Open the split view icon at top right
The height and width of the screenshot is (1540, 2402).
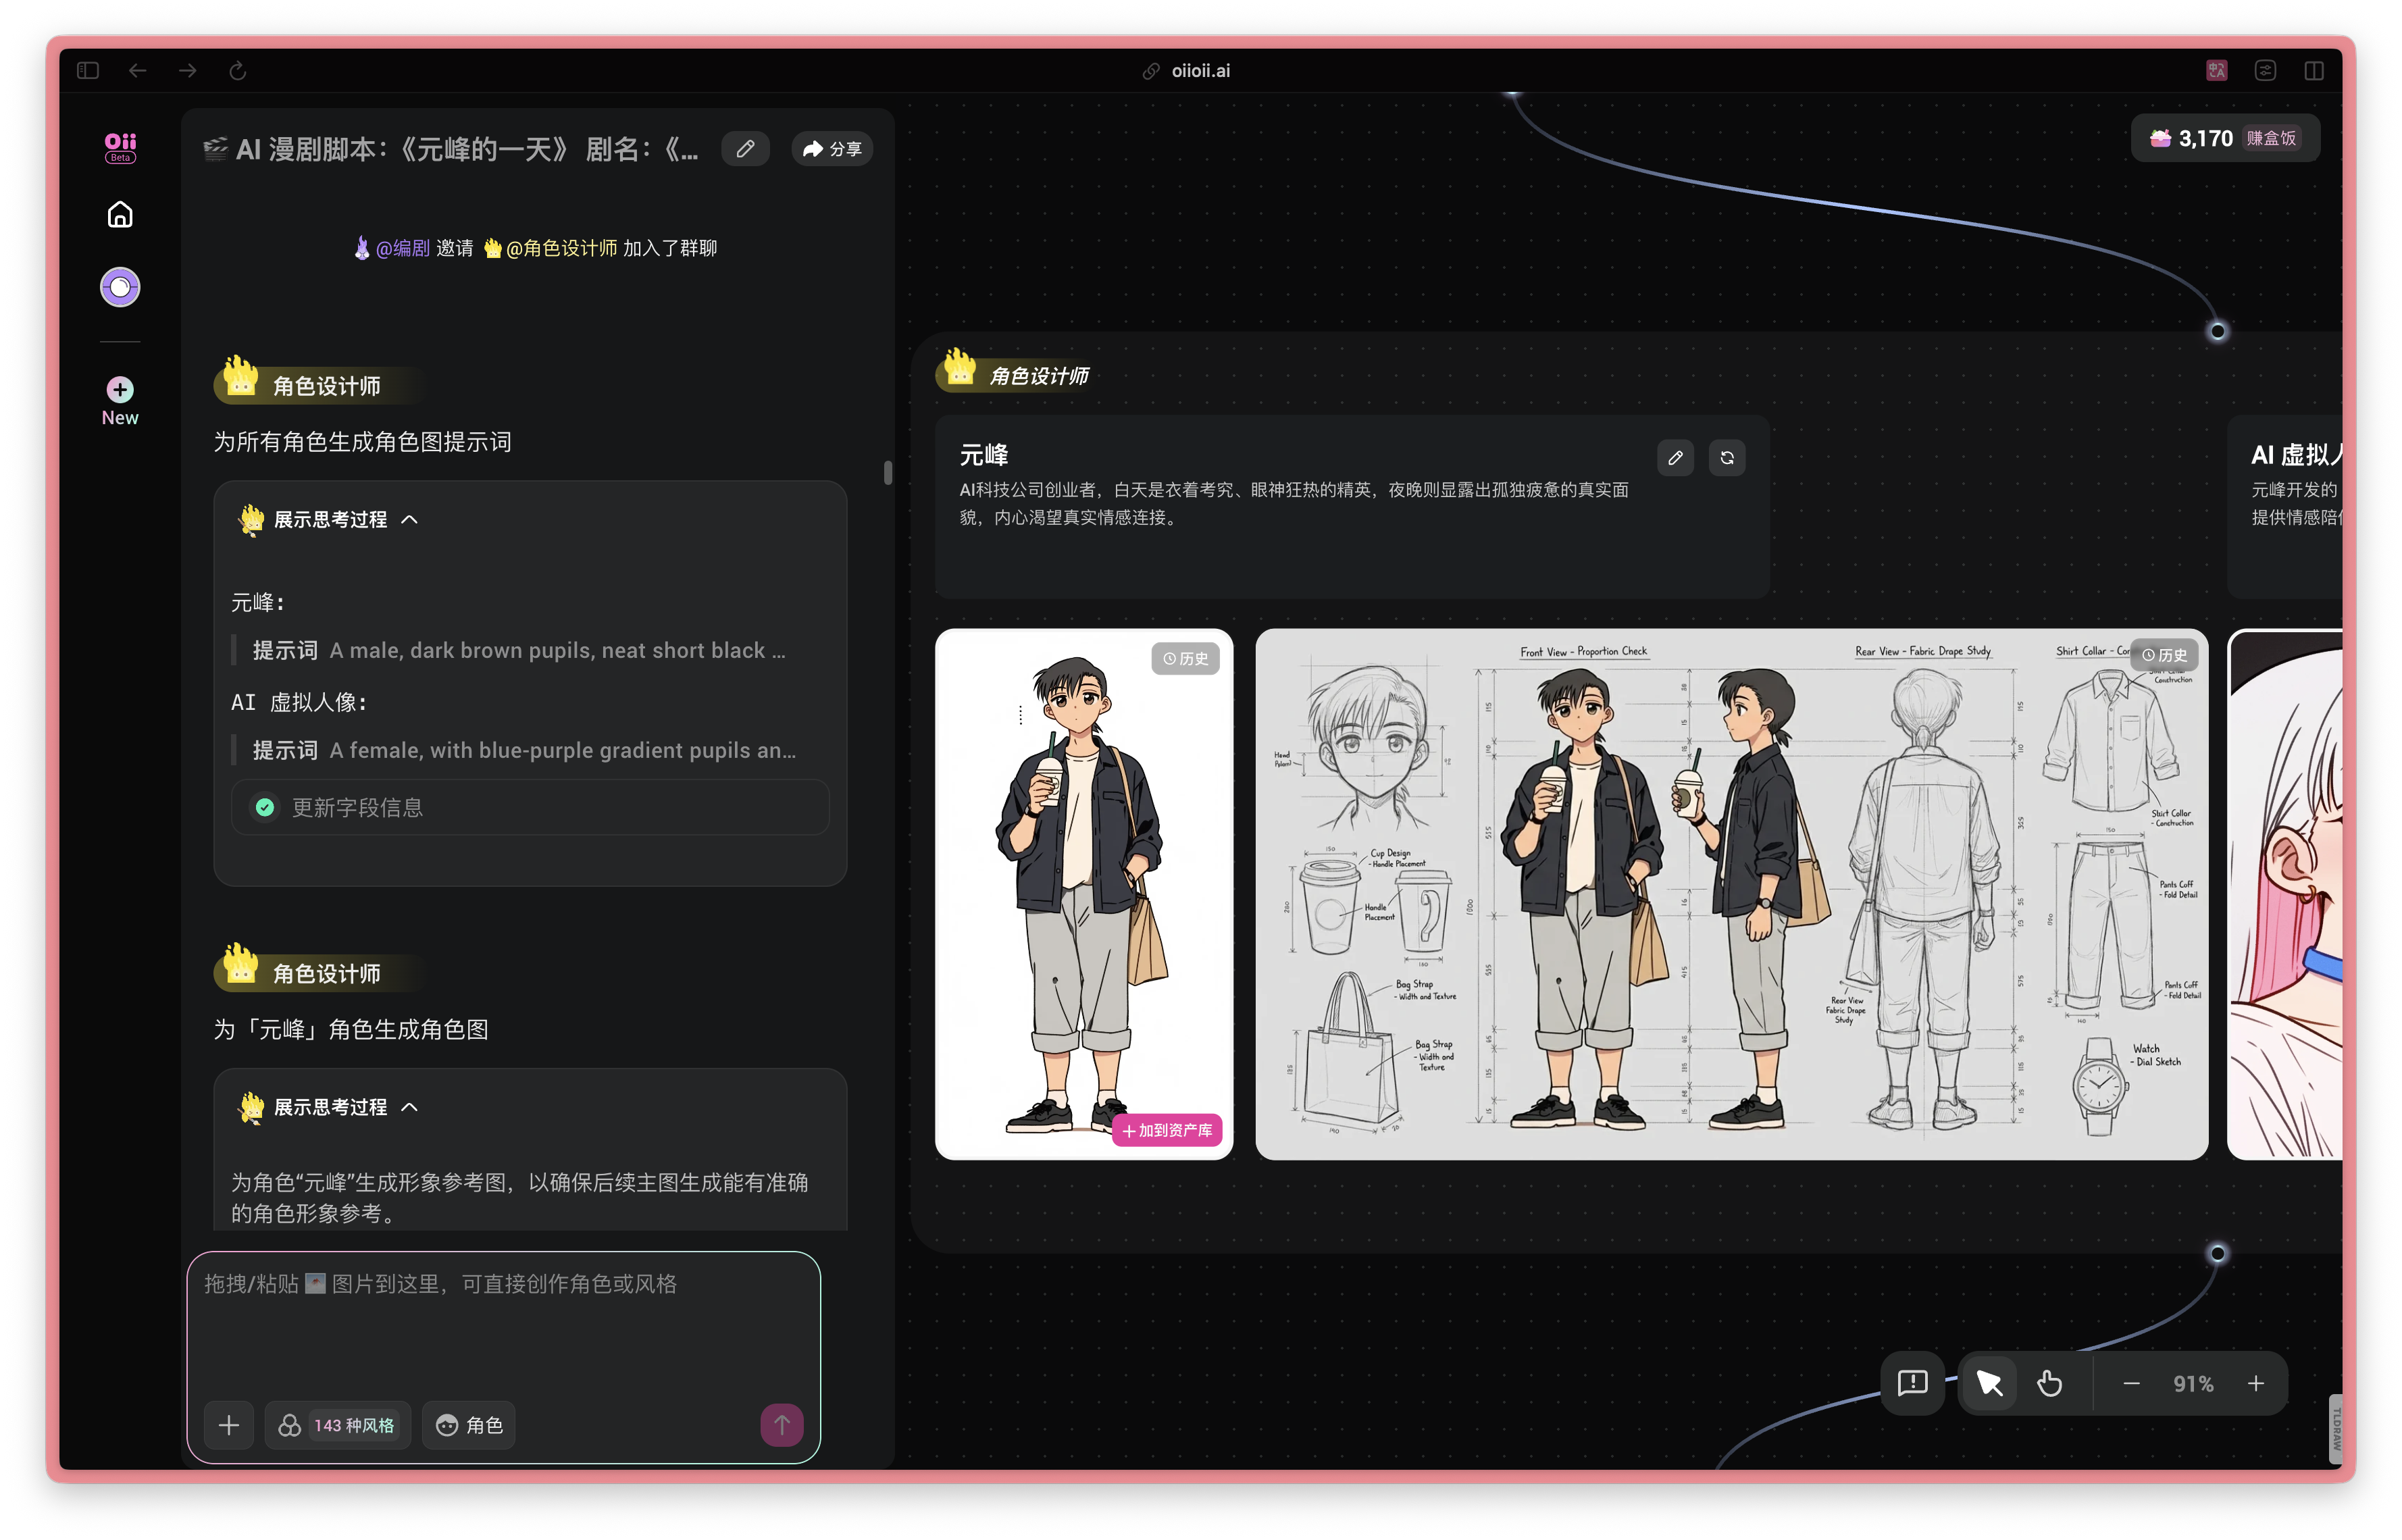click(x=2314, y=70)
